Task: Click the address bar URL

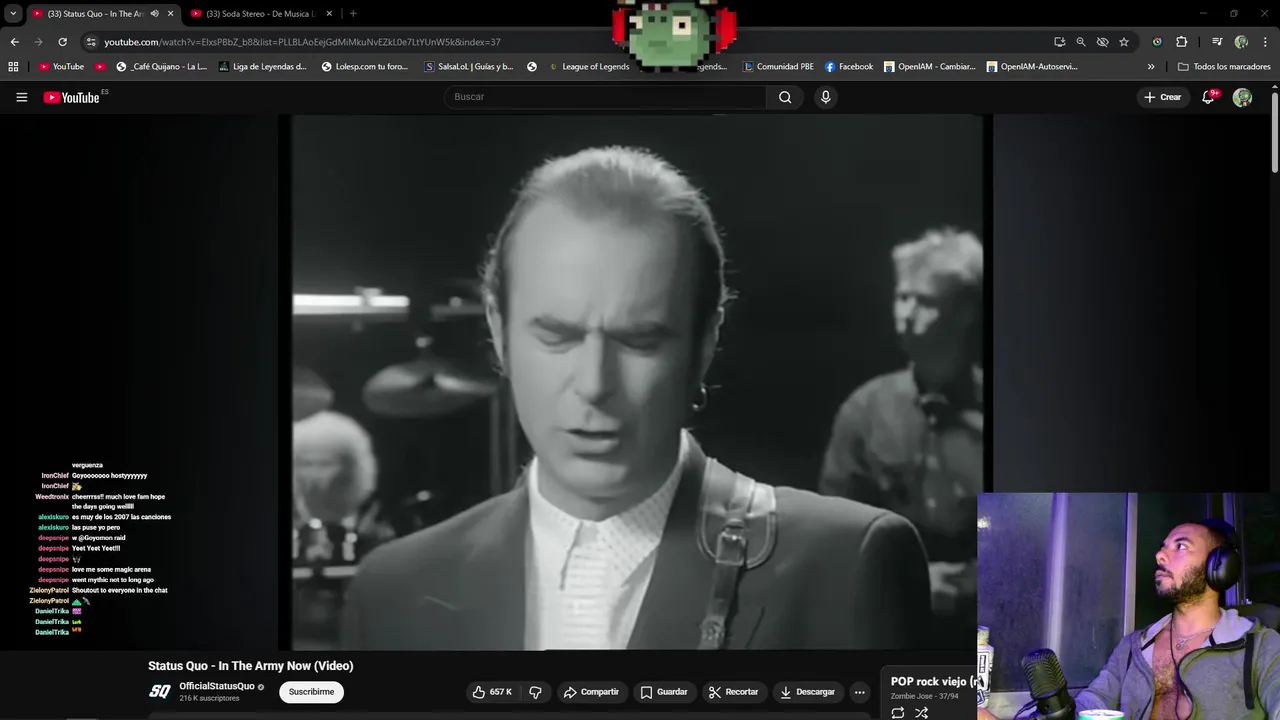Action: tap(302, 42)
